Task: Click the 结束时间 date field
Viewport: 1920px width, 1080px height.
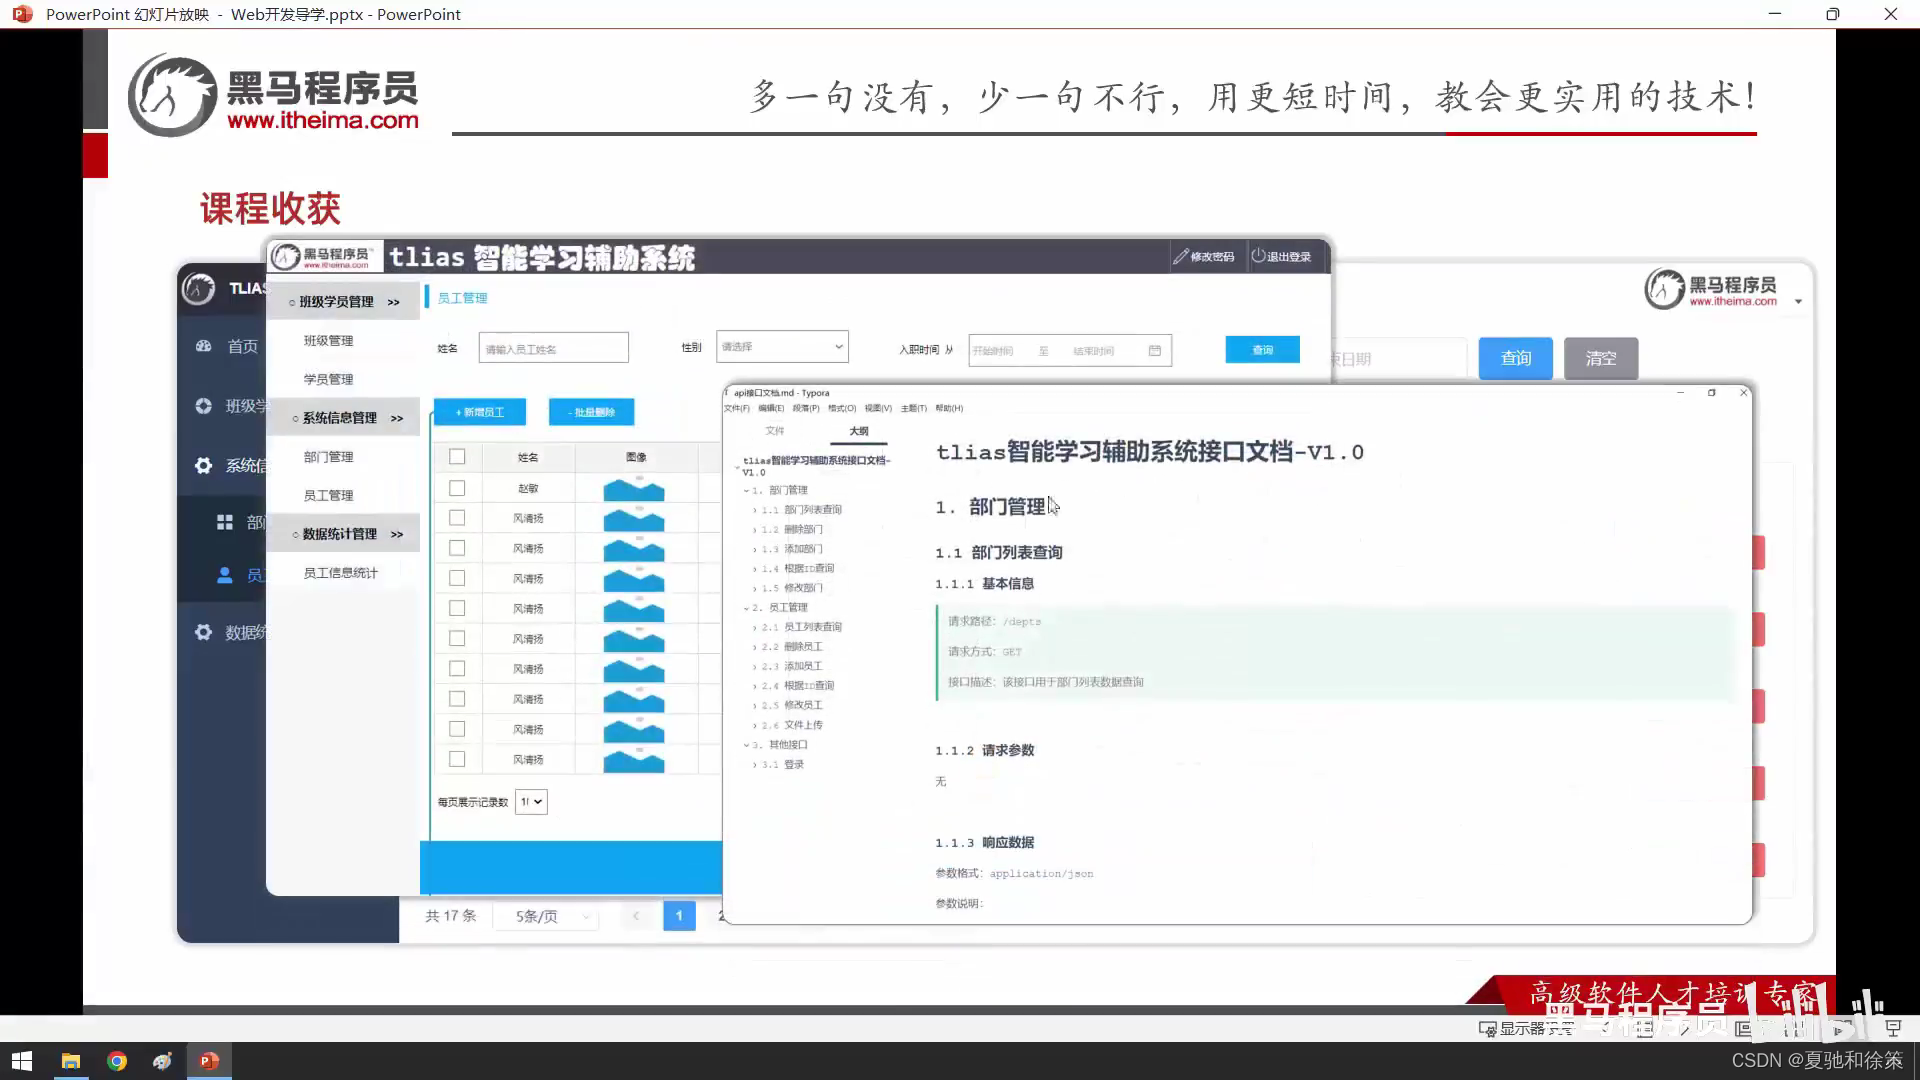Action: click(1094, 351)
